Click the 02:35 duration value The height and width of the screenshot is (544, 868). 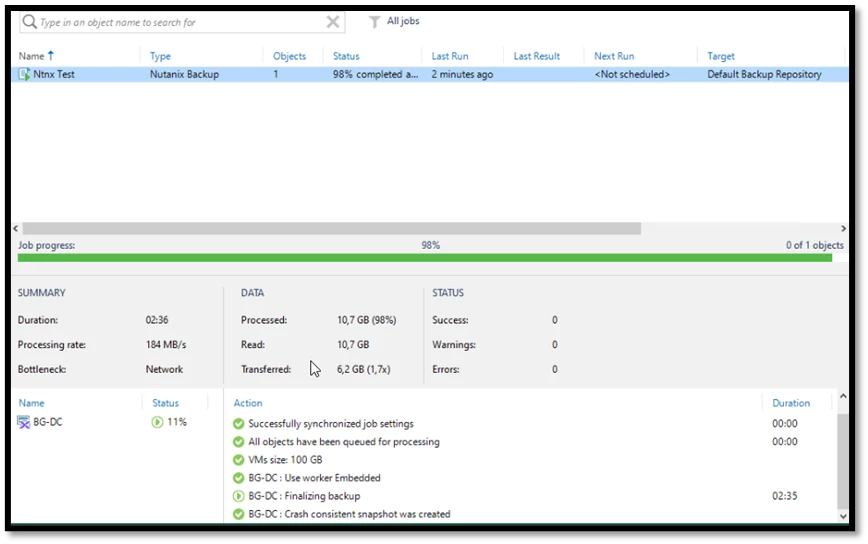click(x=785, y=496)
